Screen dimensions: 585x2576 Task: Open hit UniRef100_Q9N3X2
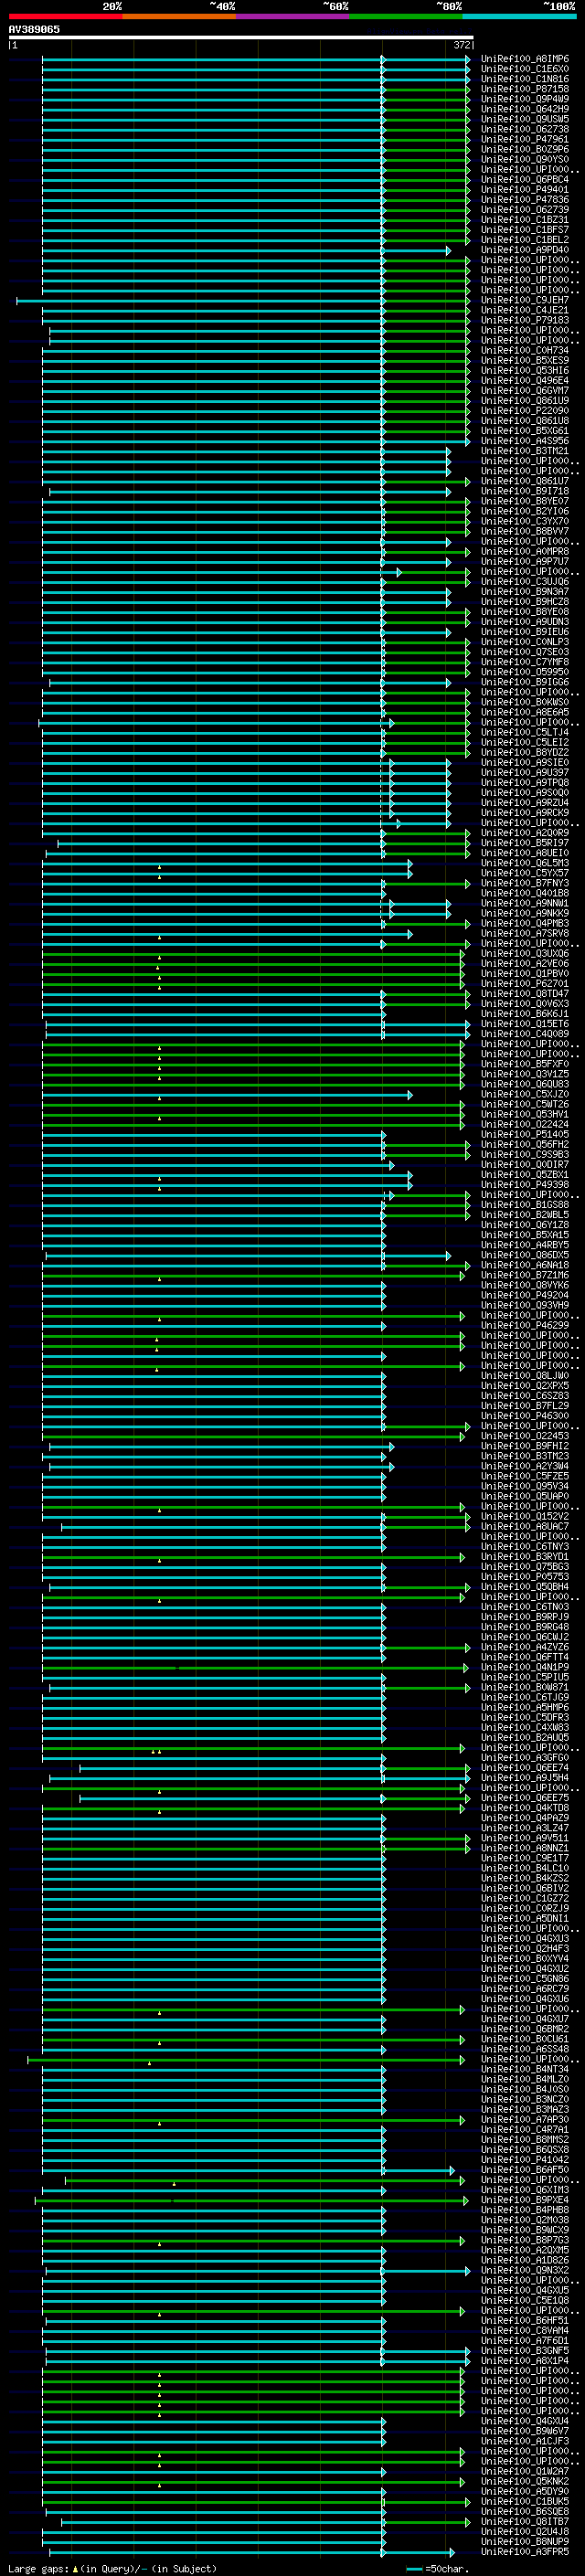(x=524, y=2270)
